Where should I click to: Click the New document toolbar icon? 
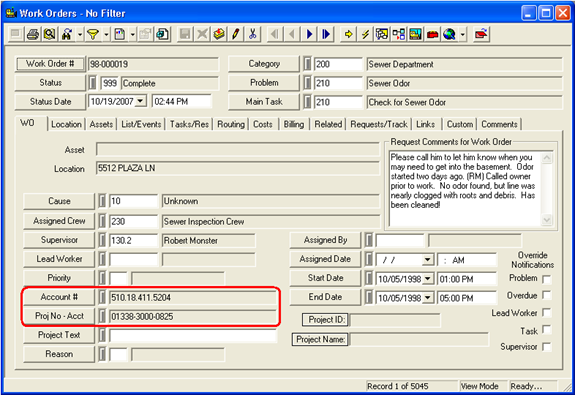tap(119, 35)
